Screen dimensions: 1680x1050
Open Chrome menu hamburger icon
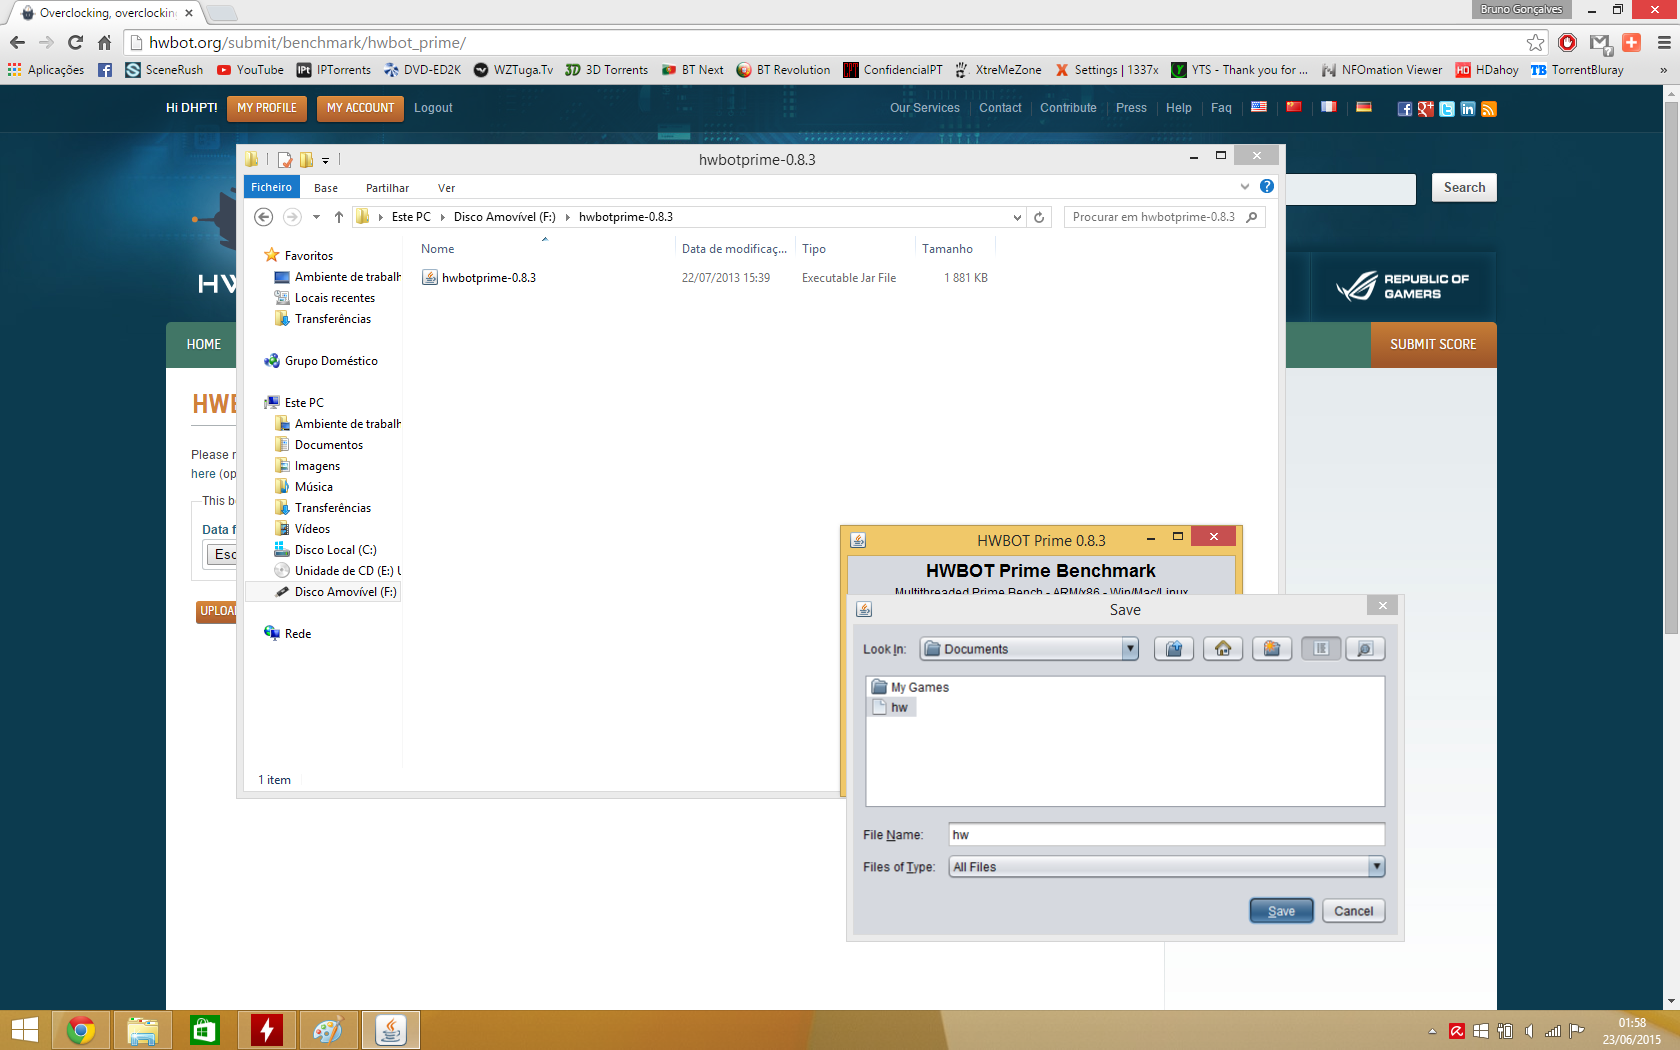1664,42
